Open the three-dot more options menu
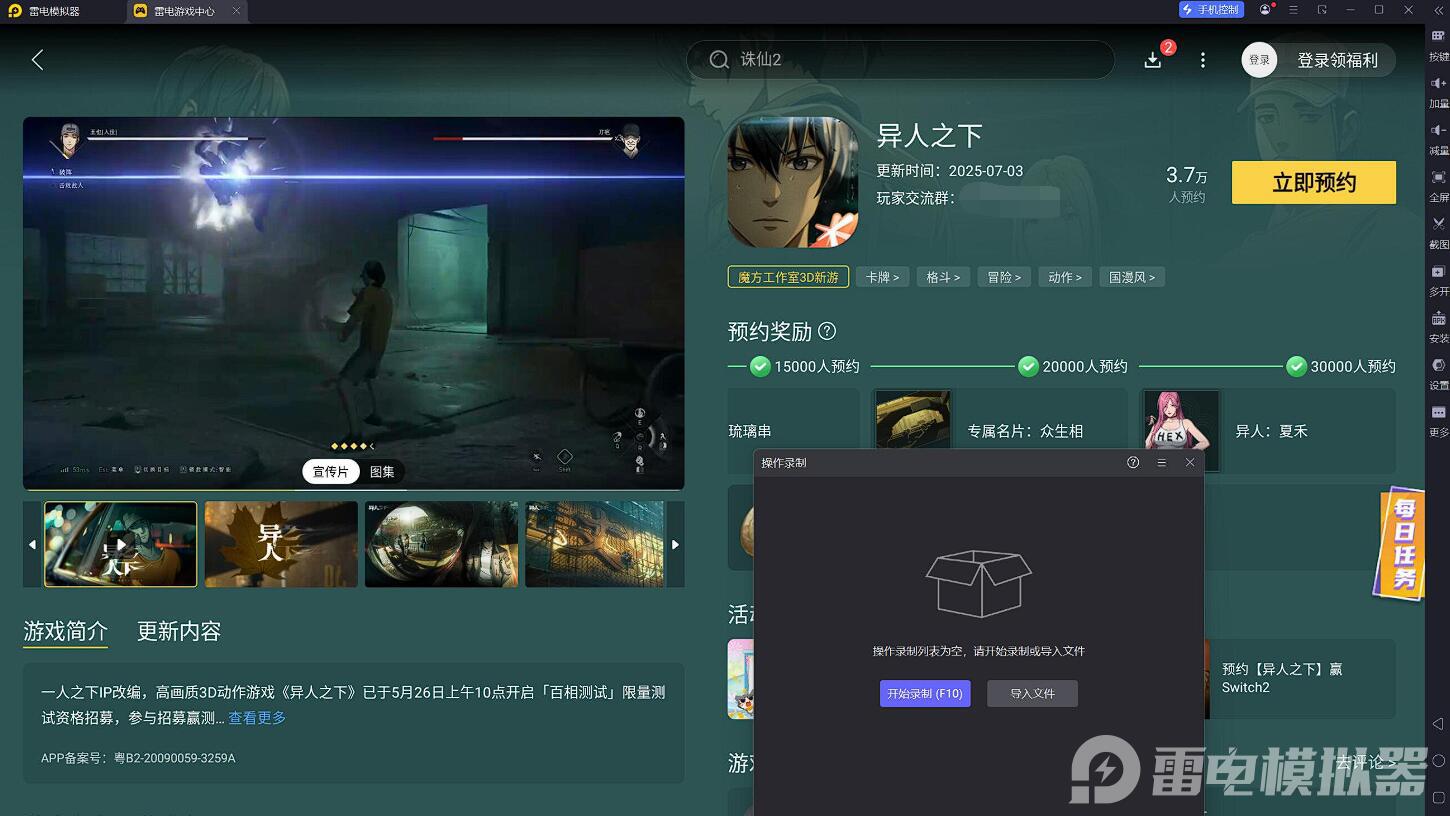Image resolution: width=1450 pixels, height=816 pixels. point(1203,60)
